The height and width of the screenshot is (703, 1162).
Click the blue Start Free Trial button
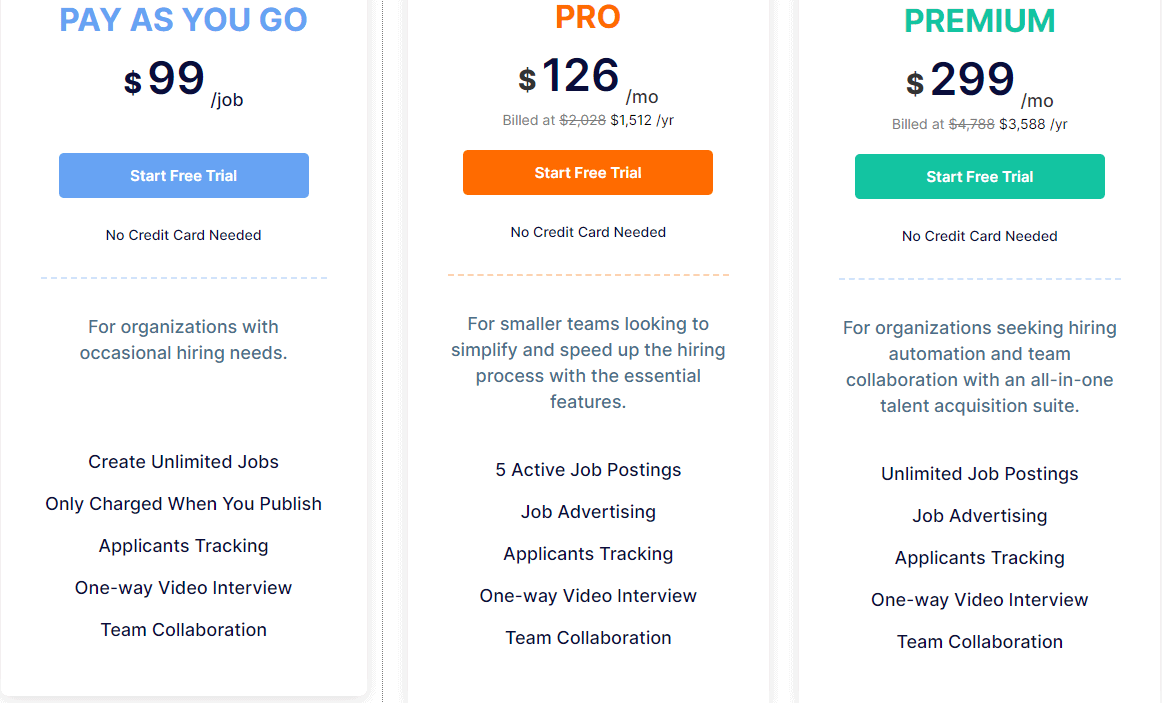click(183, 175)
